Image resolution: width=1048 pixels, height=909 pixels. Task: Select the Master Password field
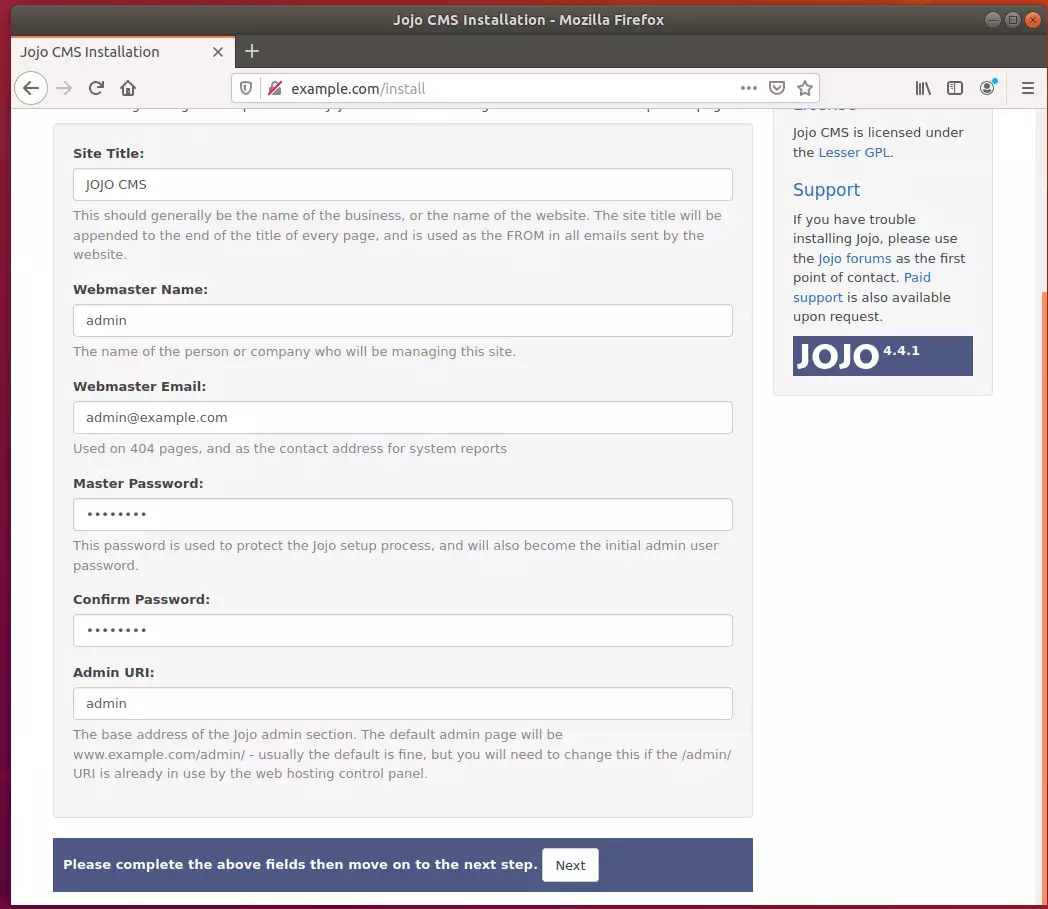pyautogui.click(x=402, y=514)
